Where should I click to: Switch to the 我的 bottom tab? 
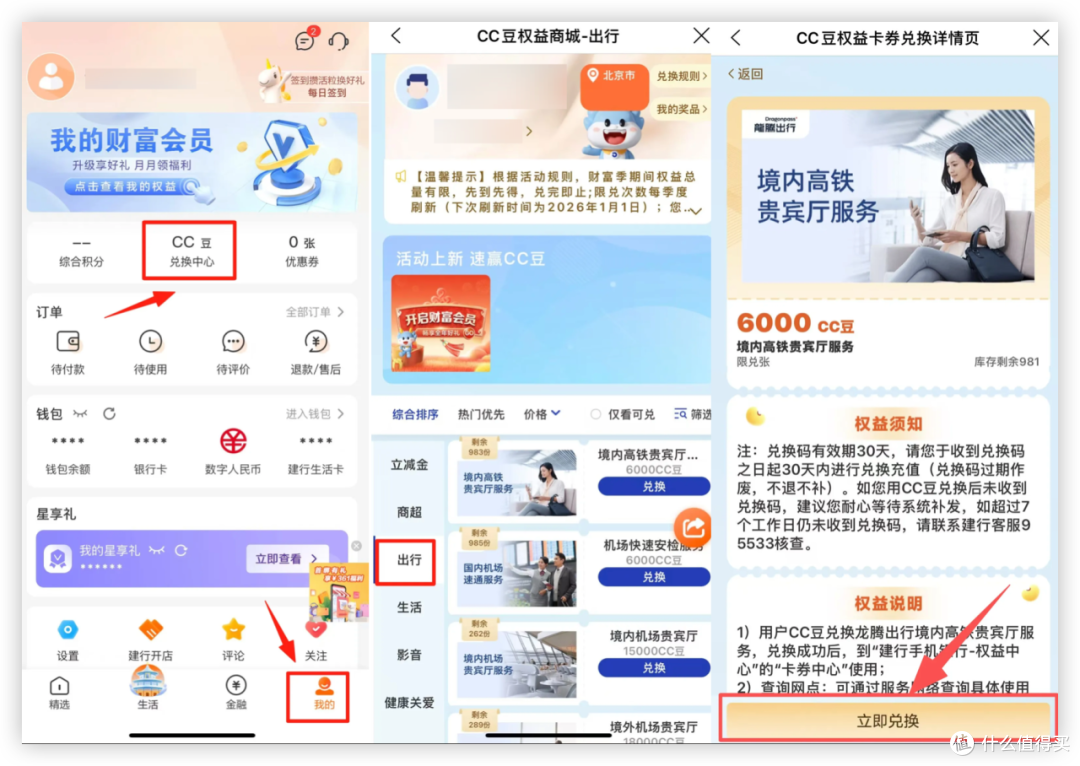pyautogui.click(x=324, y=693)
